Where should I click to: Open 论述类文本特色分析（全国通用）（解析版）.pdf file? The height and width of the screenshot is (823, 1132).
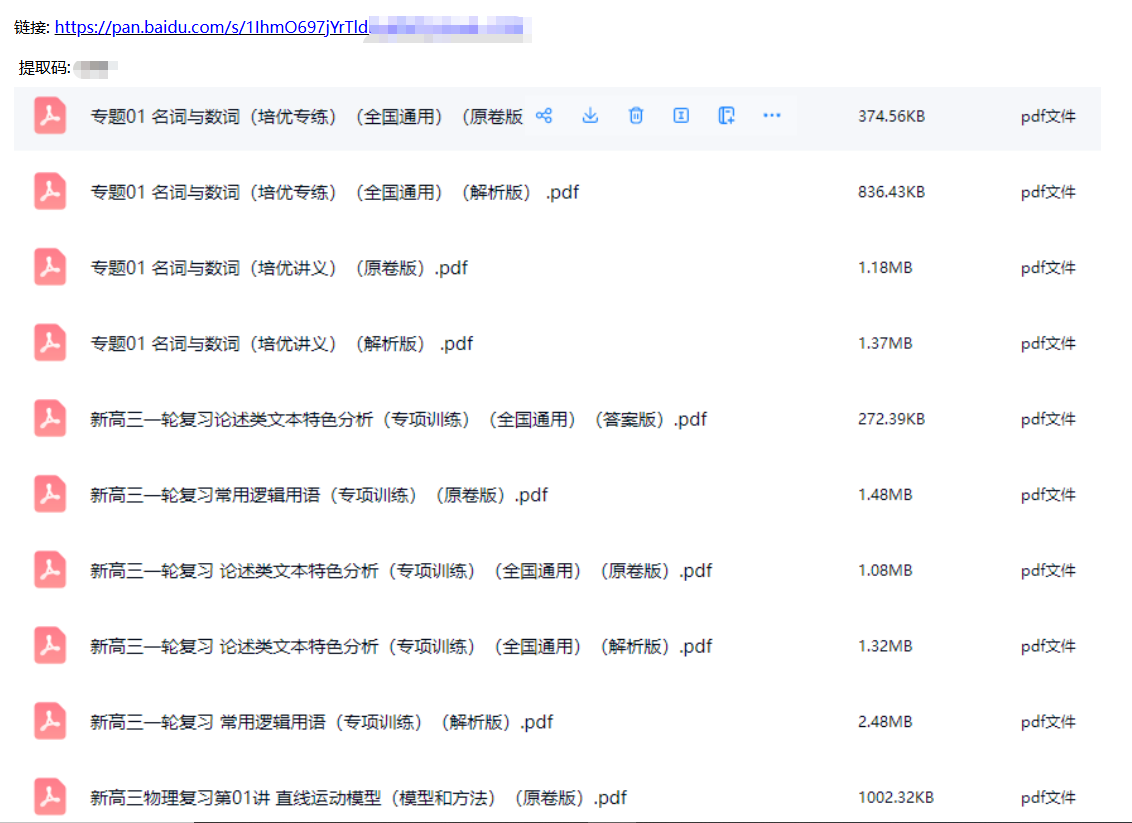click(401, 647)
